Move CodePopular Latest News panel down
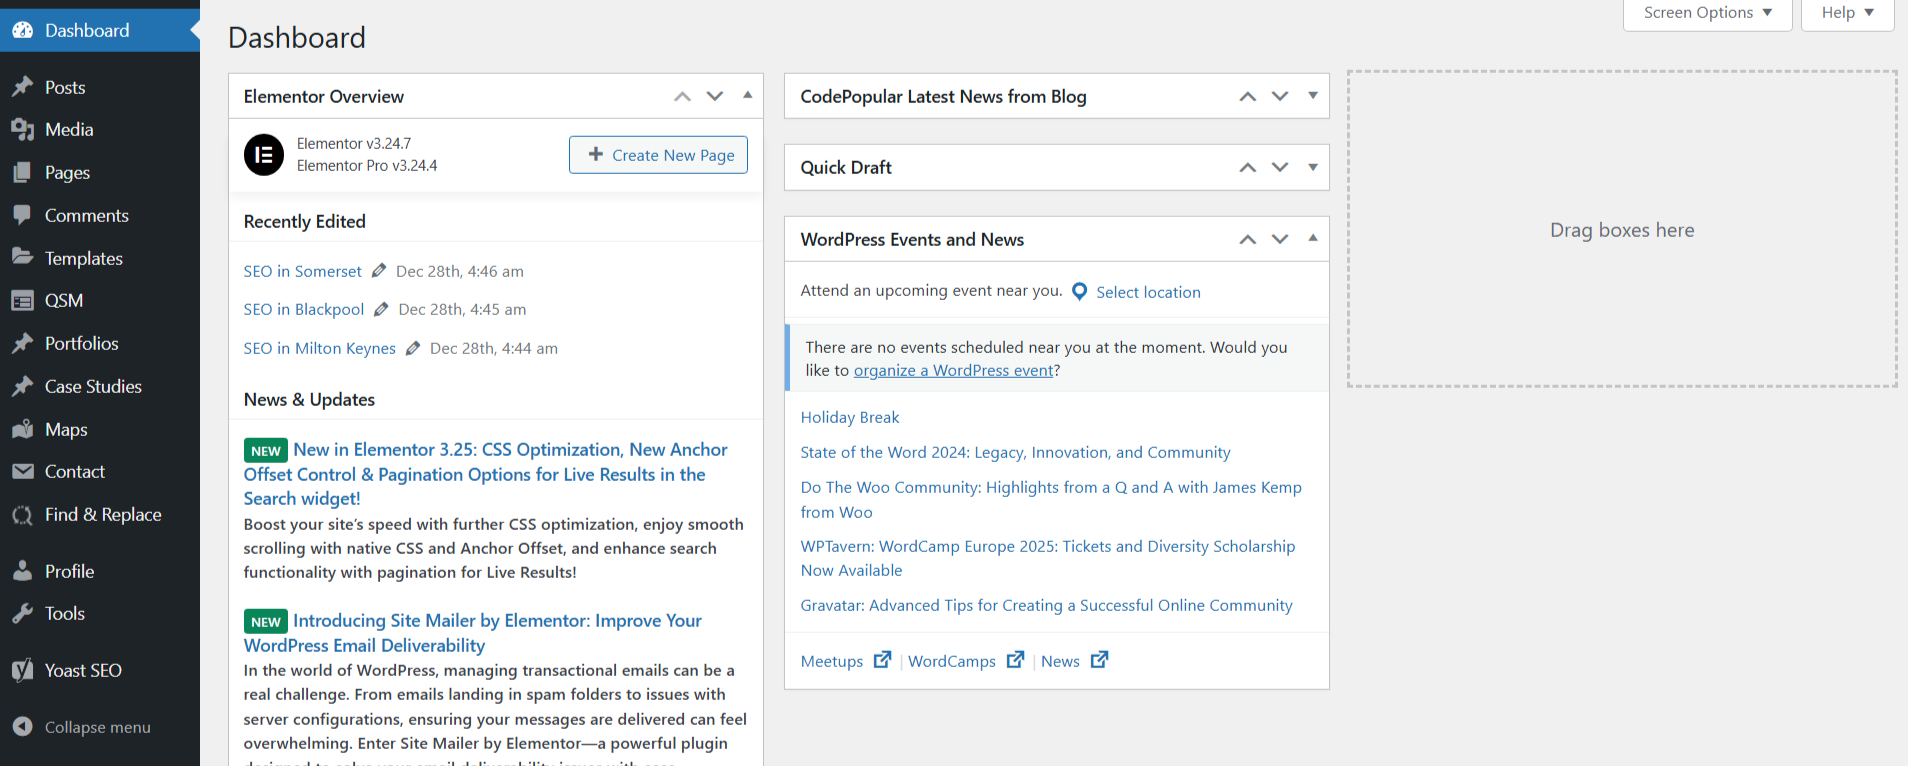The height and width of the screenshot is (766, 1908). click(1280, 96)
